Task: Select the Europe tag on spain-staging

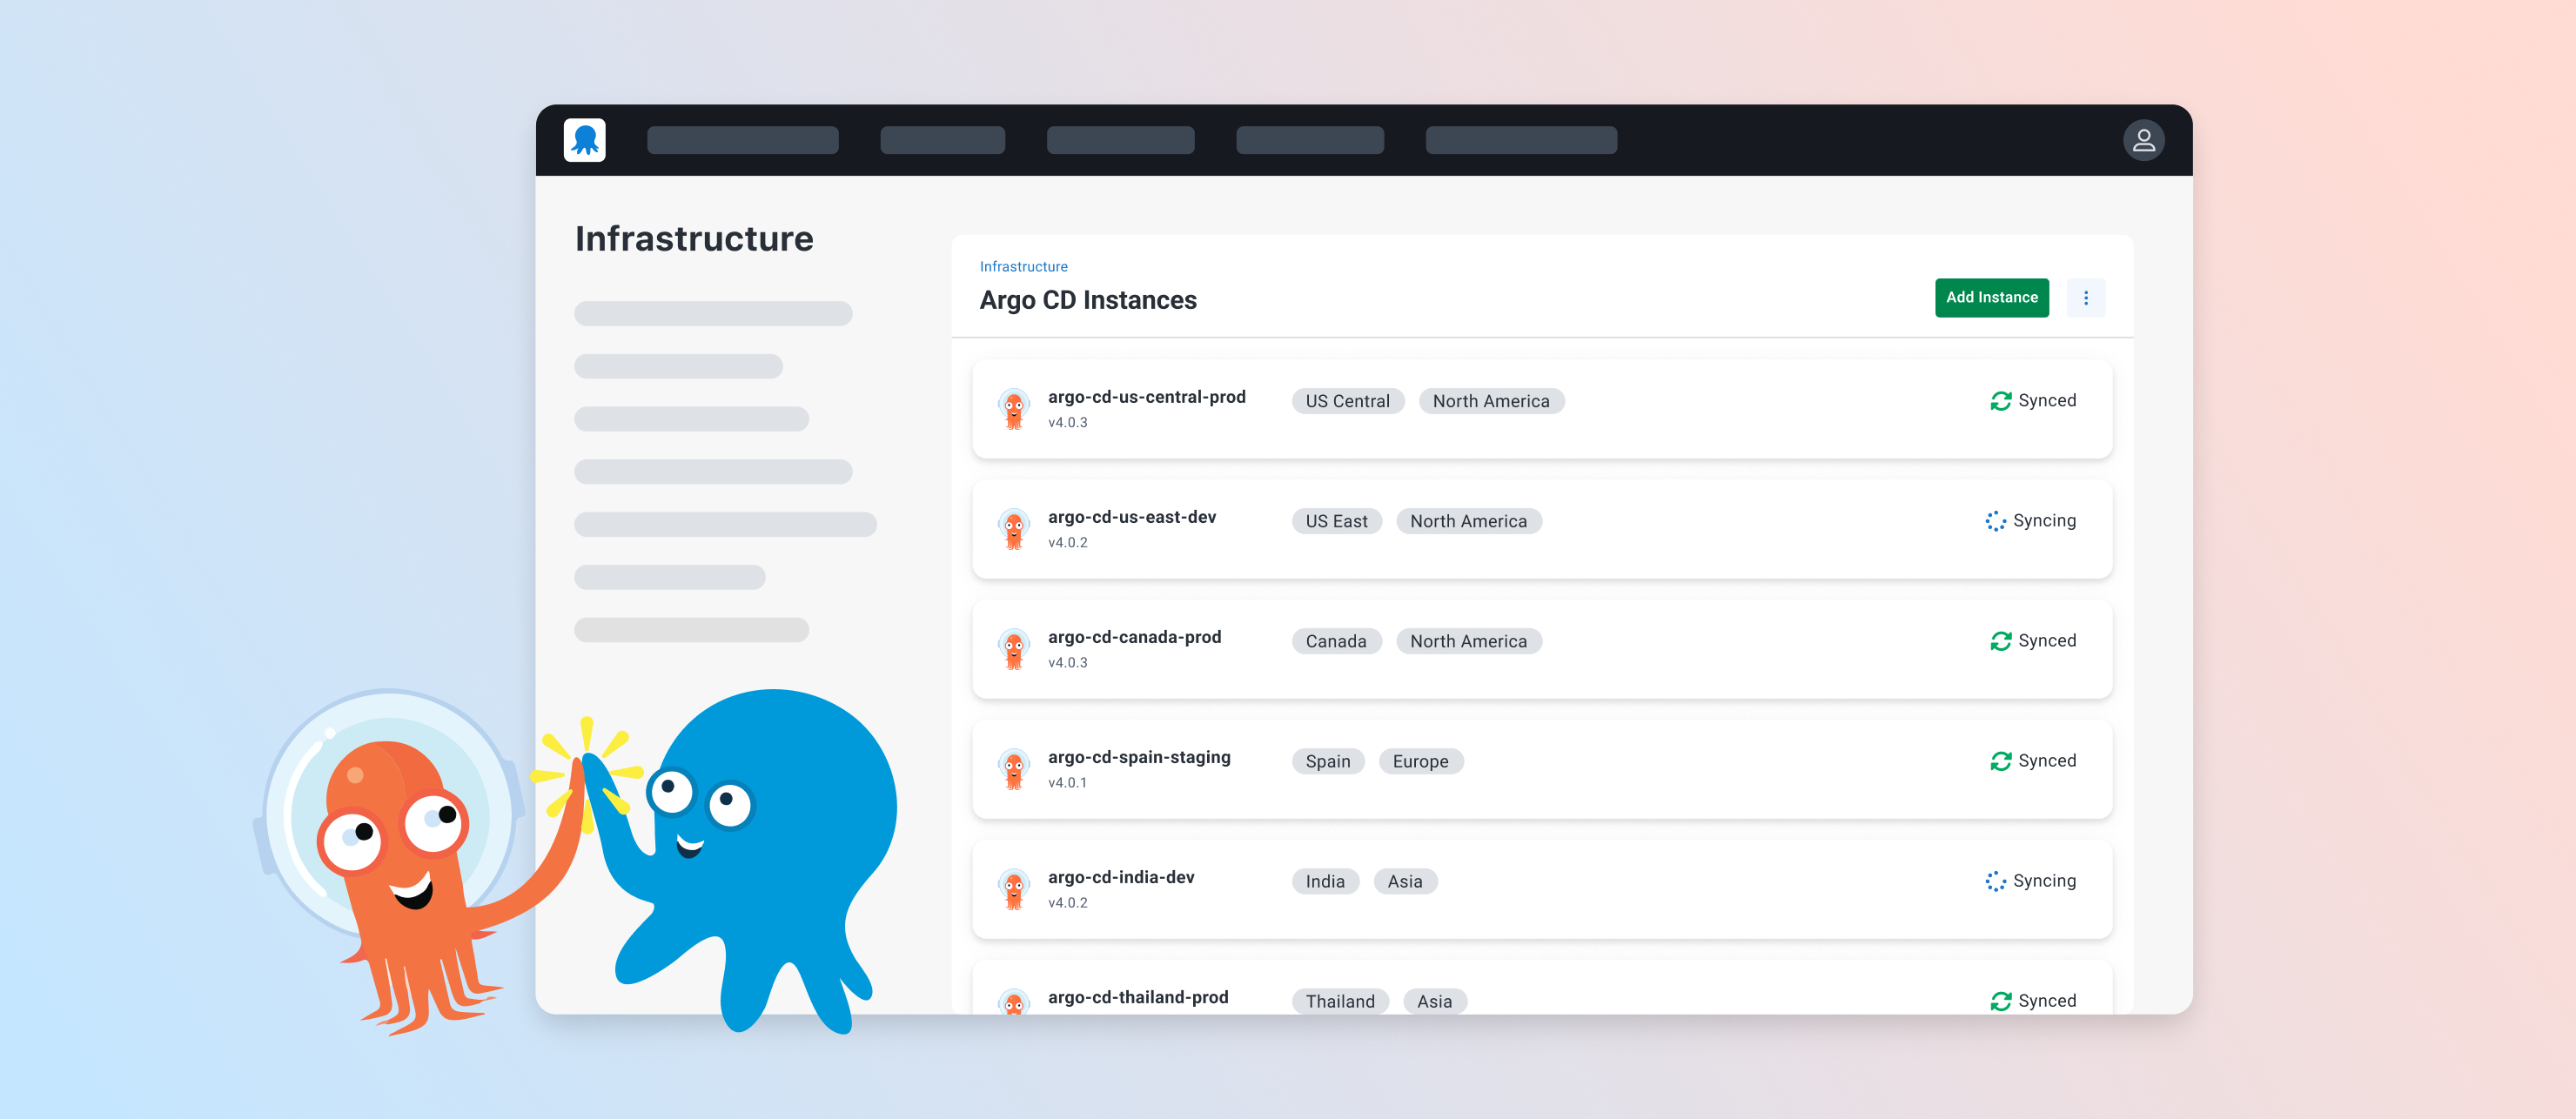Action: [x=1420, y=761]
